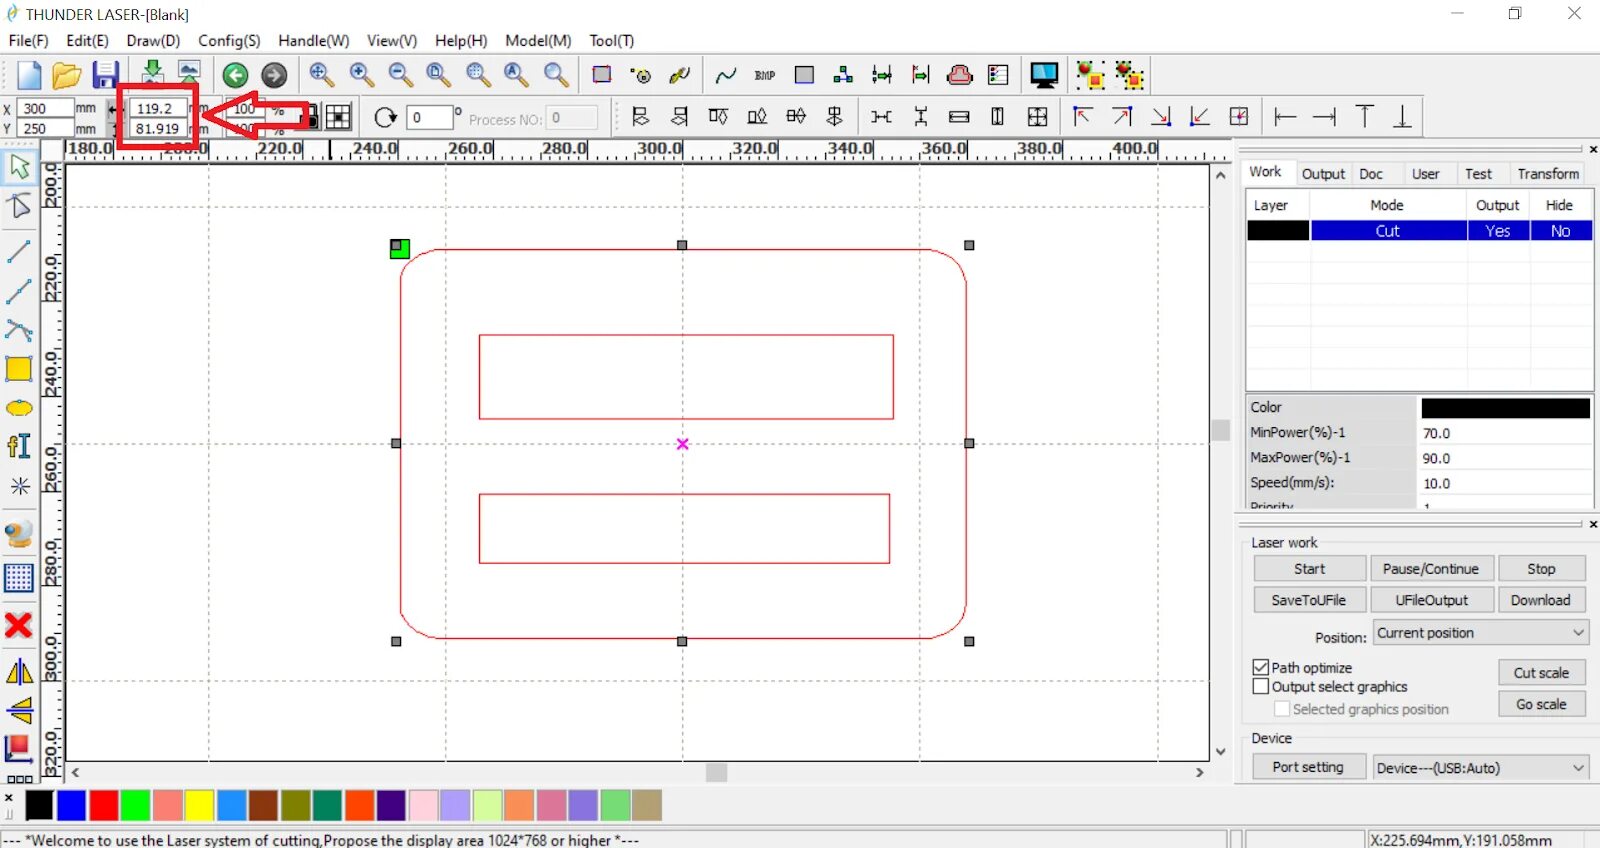Click the Cut scale button
The width and height of the screenshot is (1600, 848).
click(x=1541, y=673)
